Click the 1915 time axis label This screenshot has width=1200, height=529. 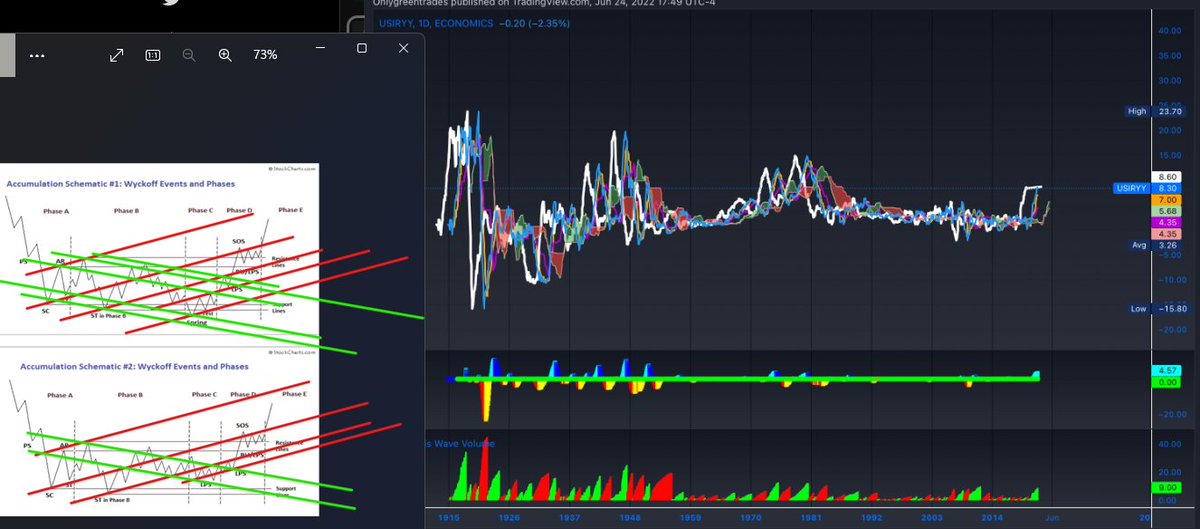click(448, 518)
